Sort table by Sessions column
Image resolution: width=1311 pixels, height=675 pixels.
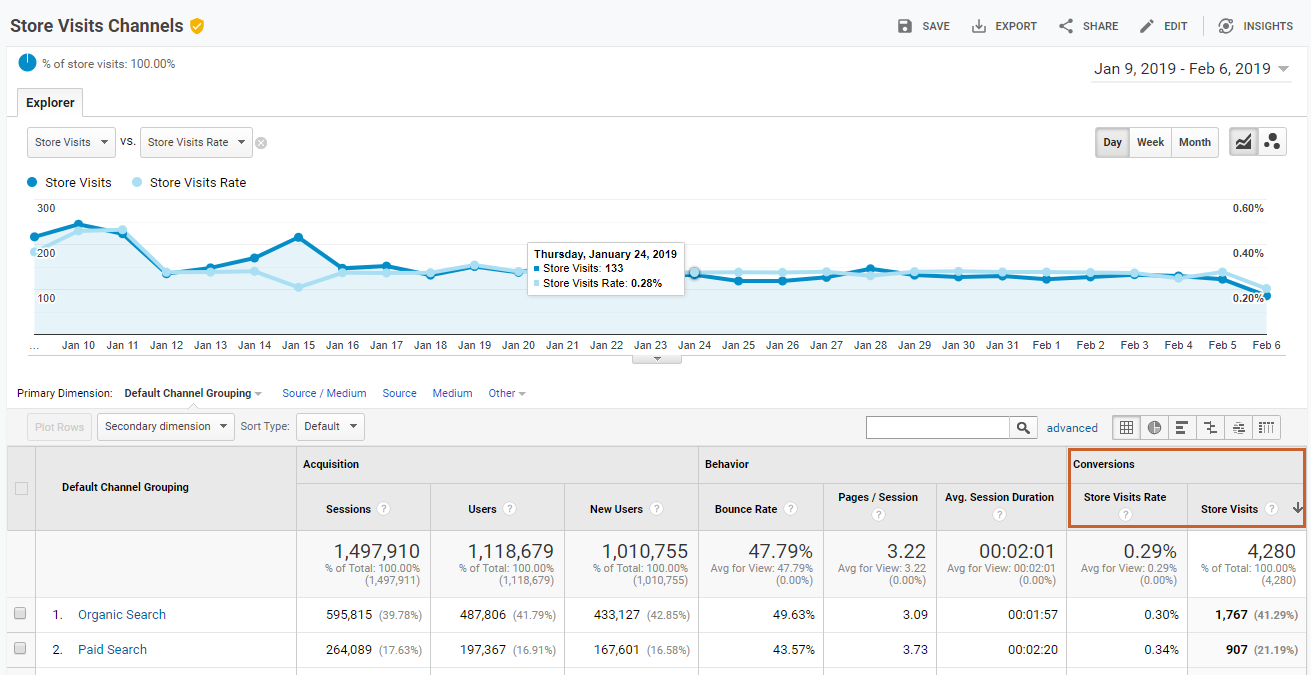(x=349, y=509)
